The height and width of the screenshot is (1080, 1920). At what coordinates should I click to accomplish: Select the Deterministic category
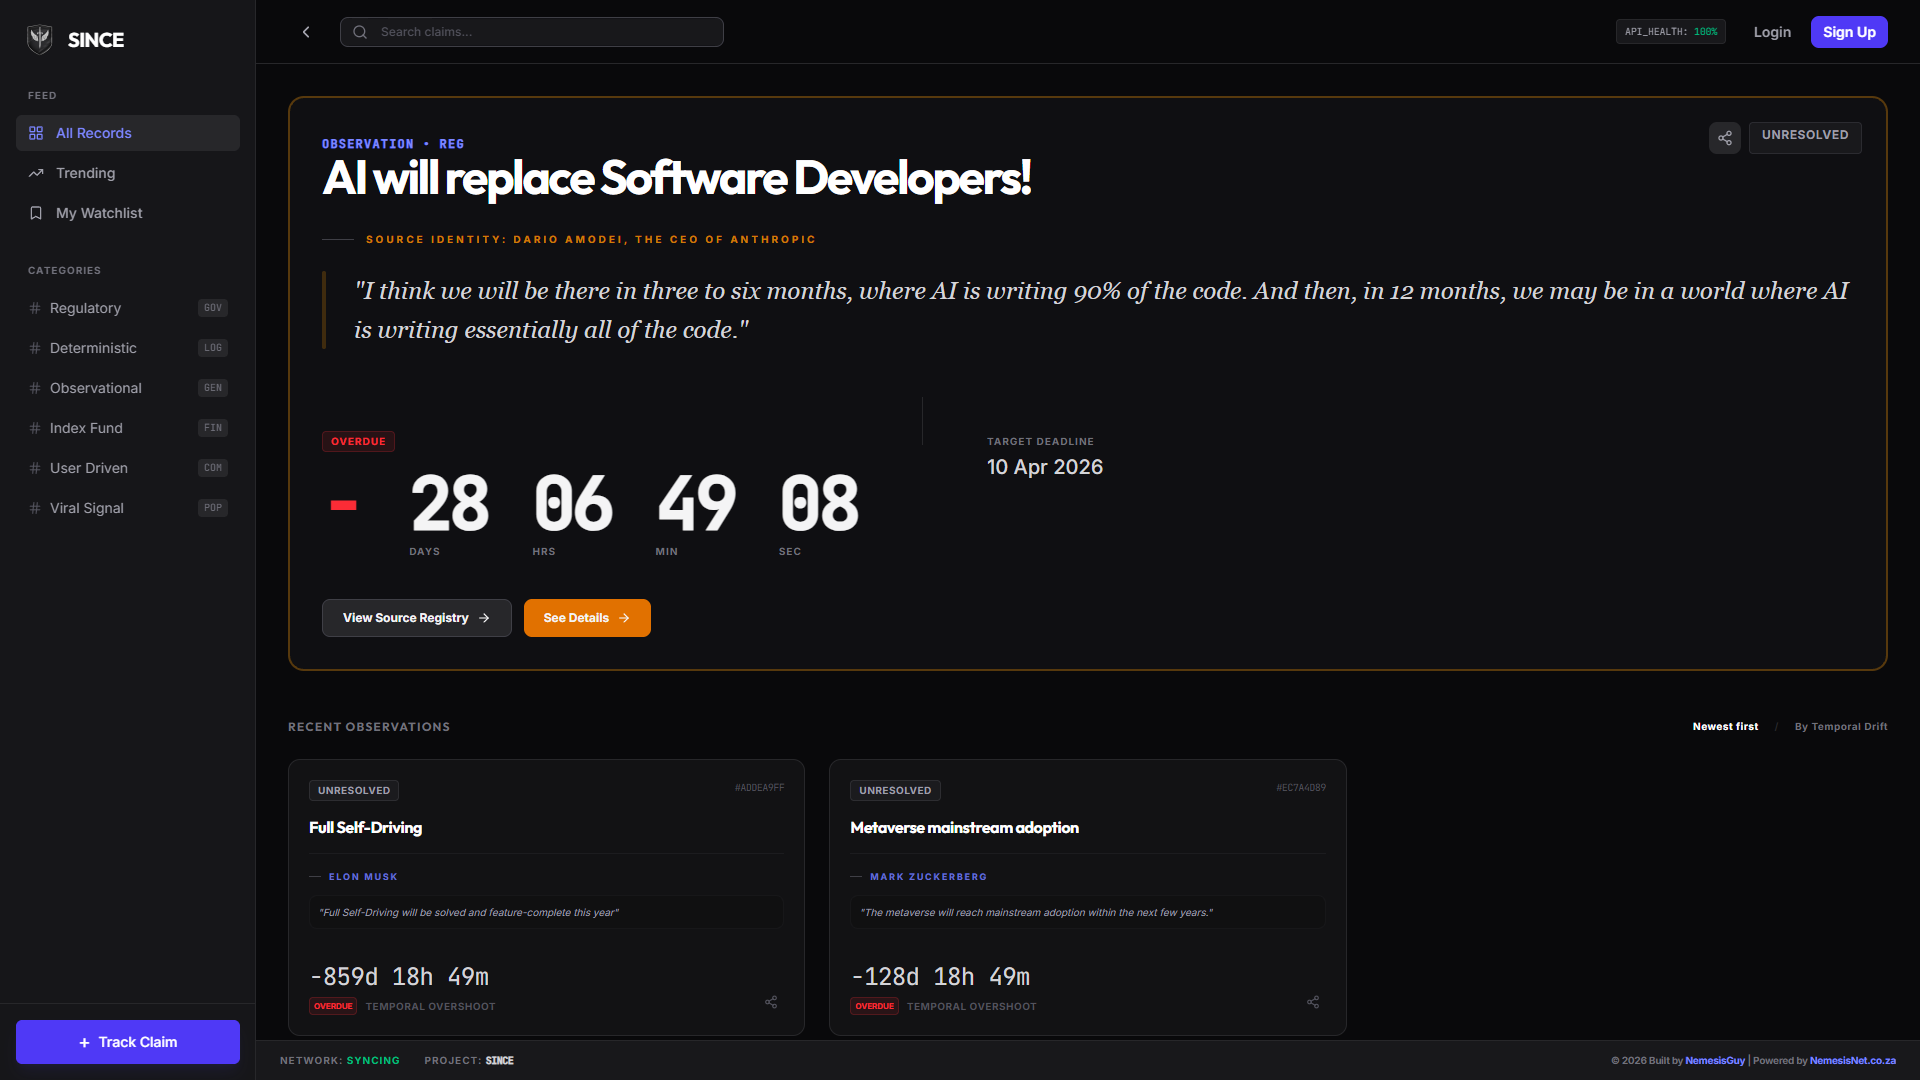coord(128,348)
